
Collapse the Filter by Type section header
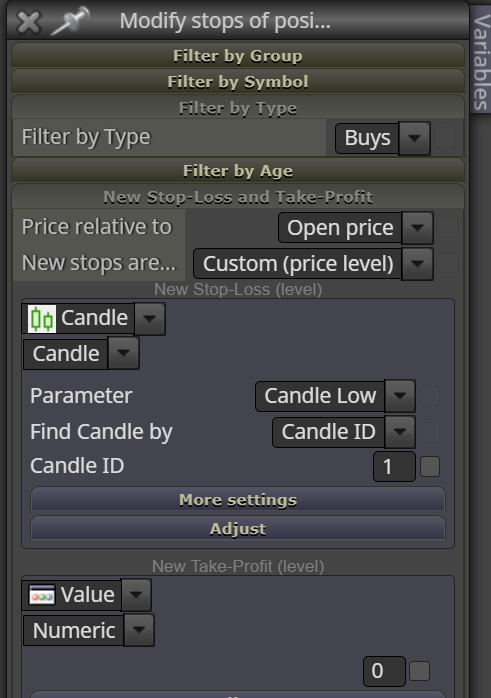point(238,108)
